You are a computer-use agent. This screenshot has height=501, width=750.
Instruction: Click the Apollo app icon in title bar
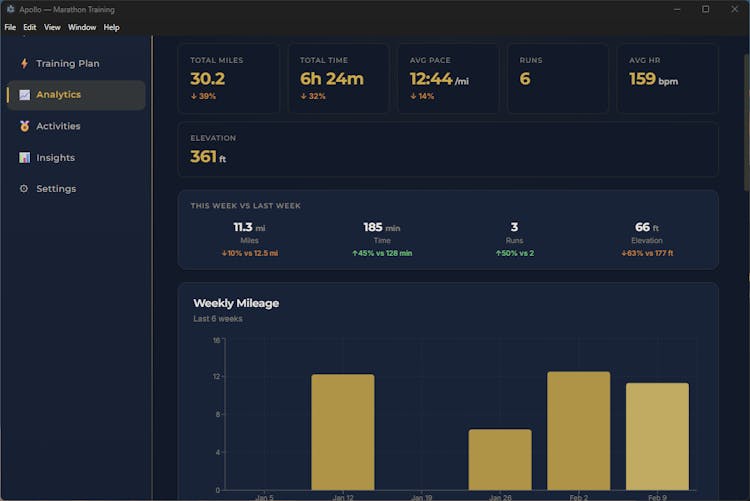[9, 9]
